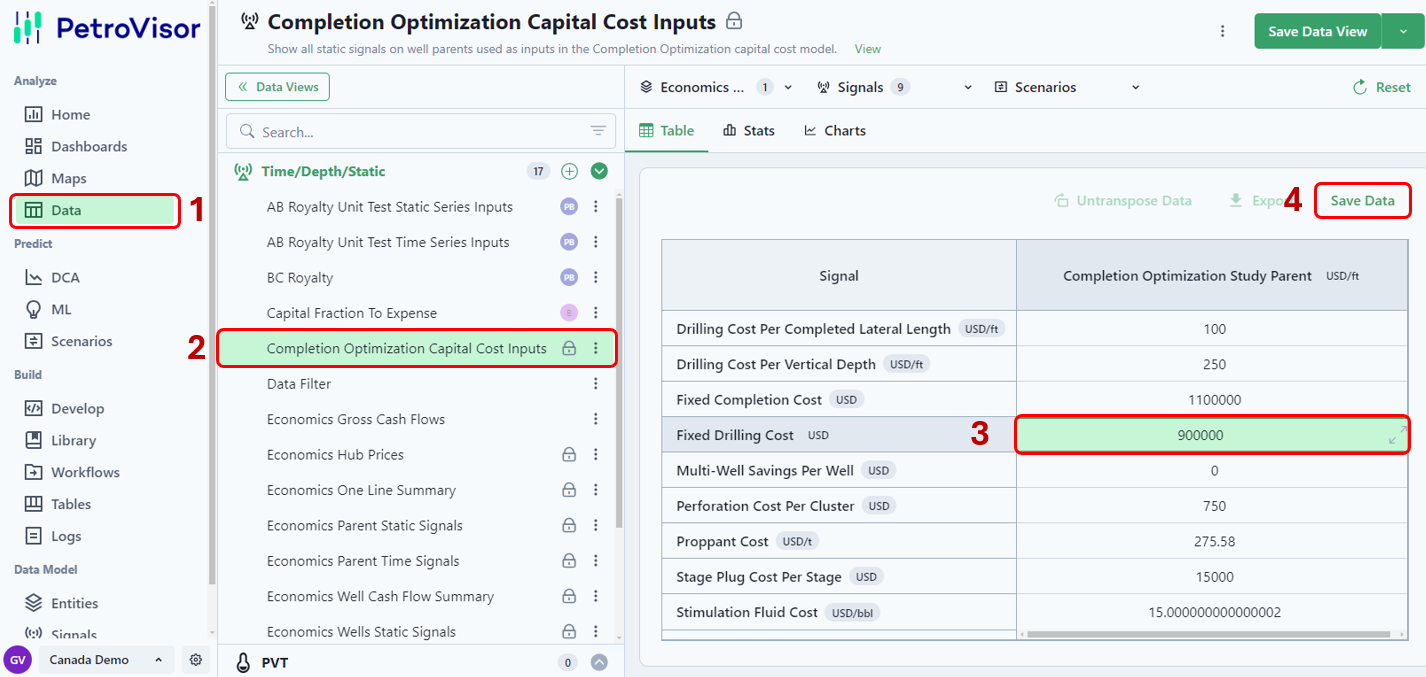This screenshot has width=1426, height=677.
Task: Focus the Search input field
Action: click(x=420, y=132)
